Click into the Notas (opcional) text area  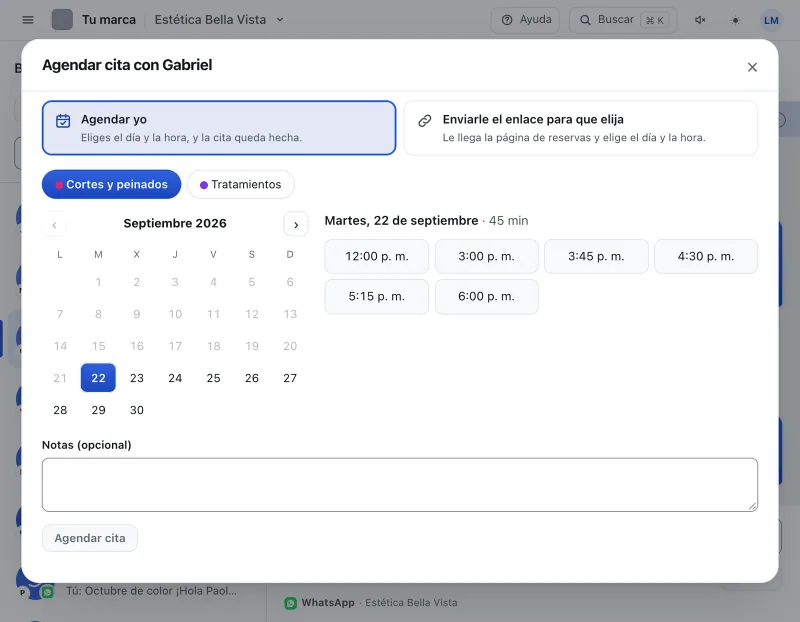point(399,485)
